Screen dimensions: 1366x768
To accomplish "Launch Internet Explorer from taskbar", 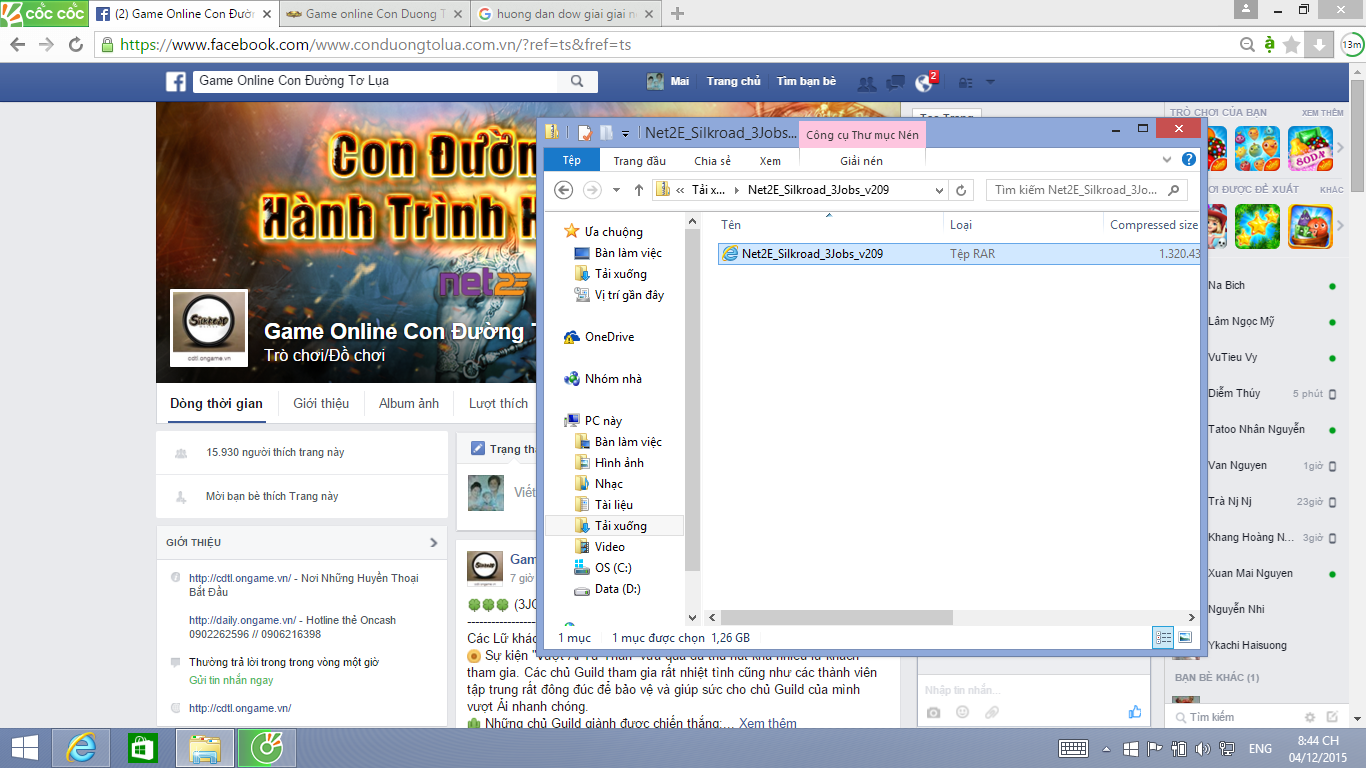I will pyautogui.click(x=81, y=748).
